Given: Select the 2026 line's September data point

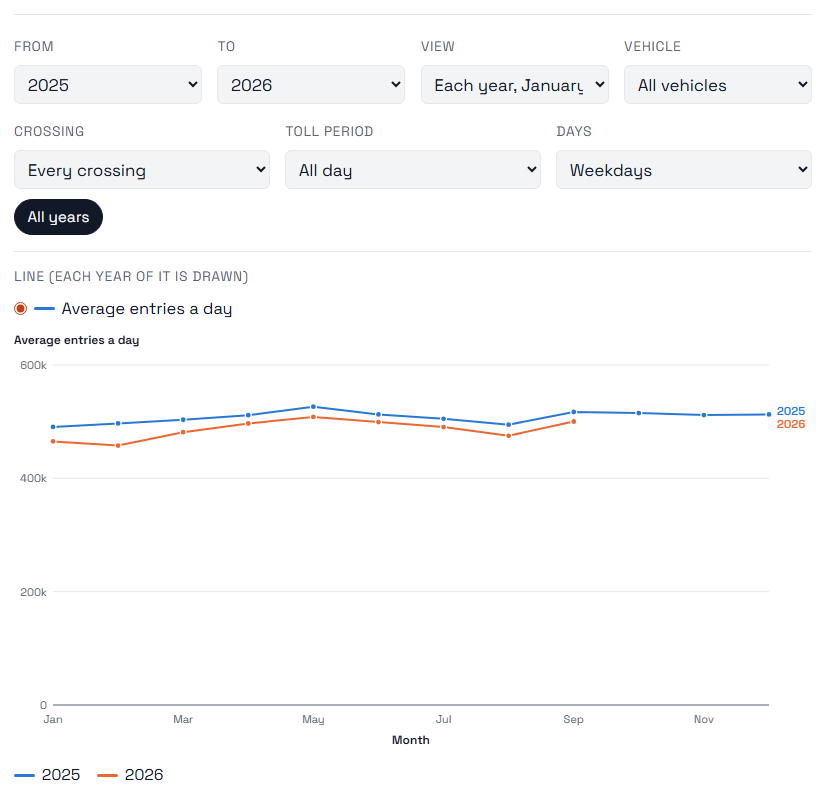Looking at the screenshot, I should click(x=574, y=421).
